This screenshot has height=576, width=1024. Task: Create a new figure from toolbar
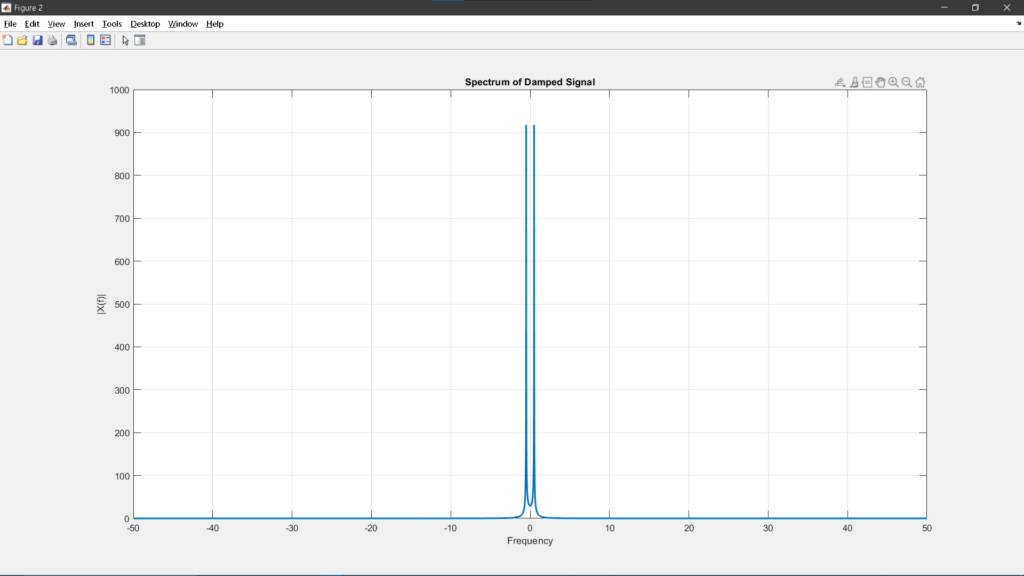[x=8, y=40]
